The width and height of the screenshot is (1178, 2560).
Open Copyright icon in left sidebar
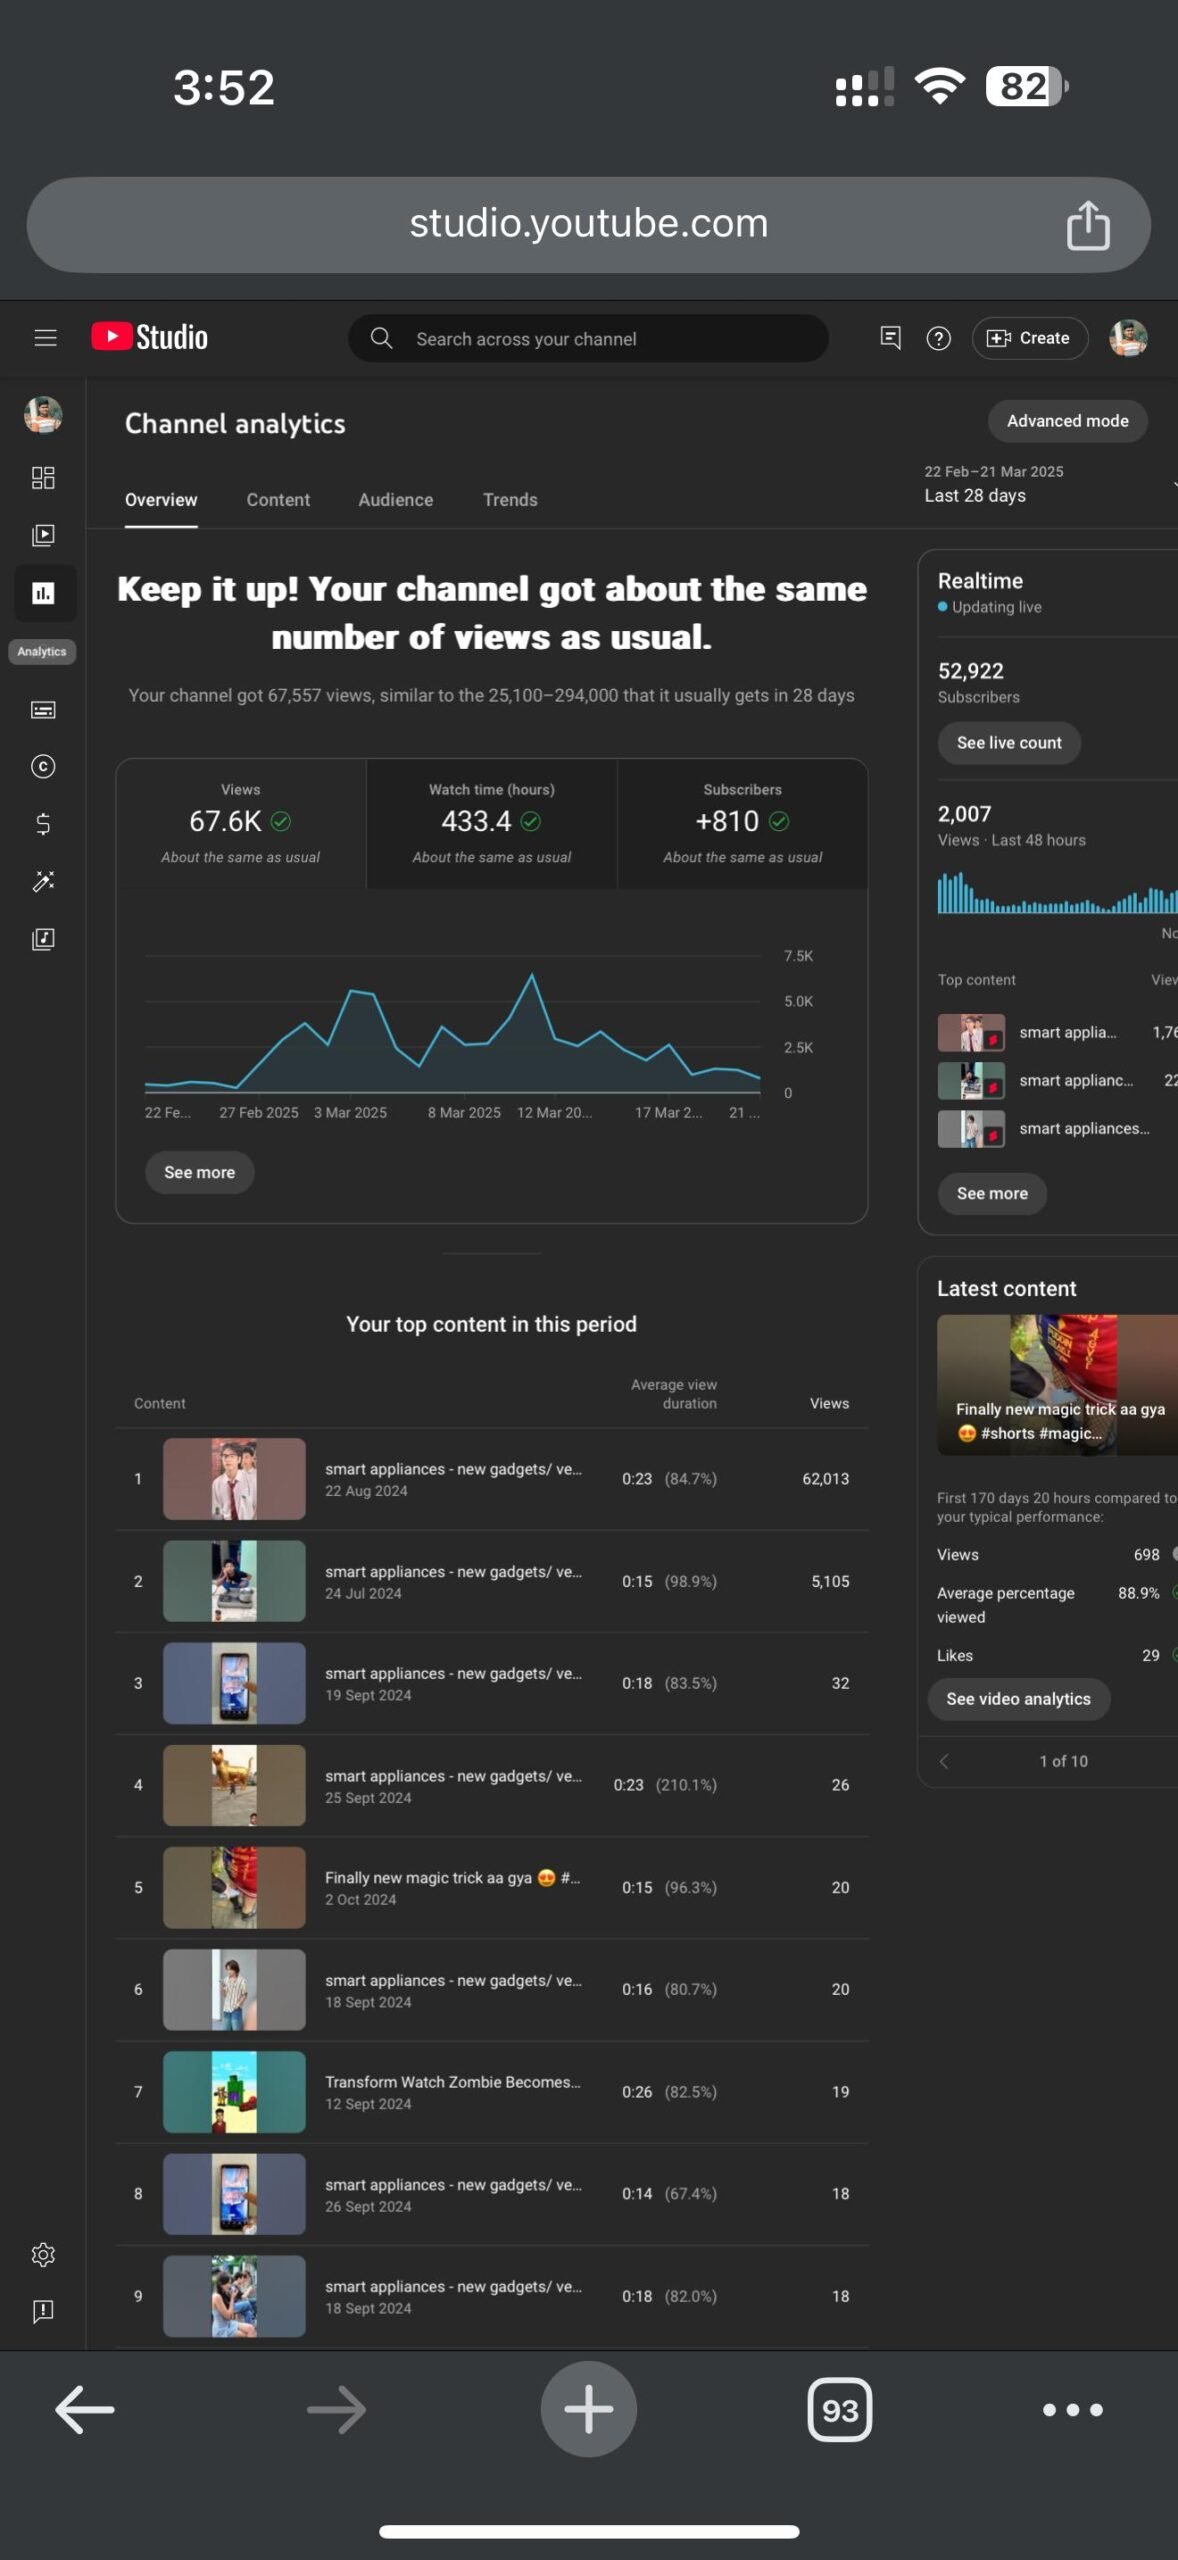(43, 767)
